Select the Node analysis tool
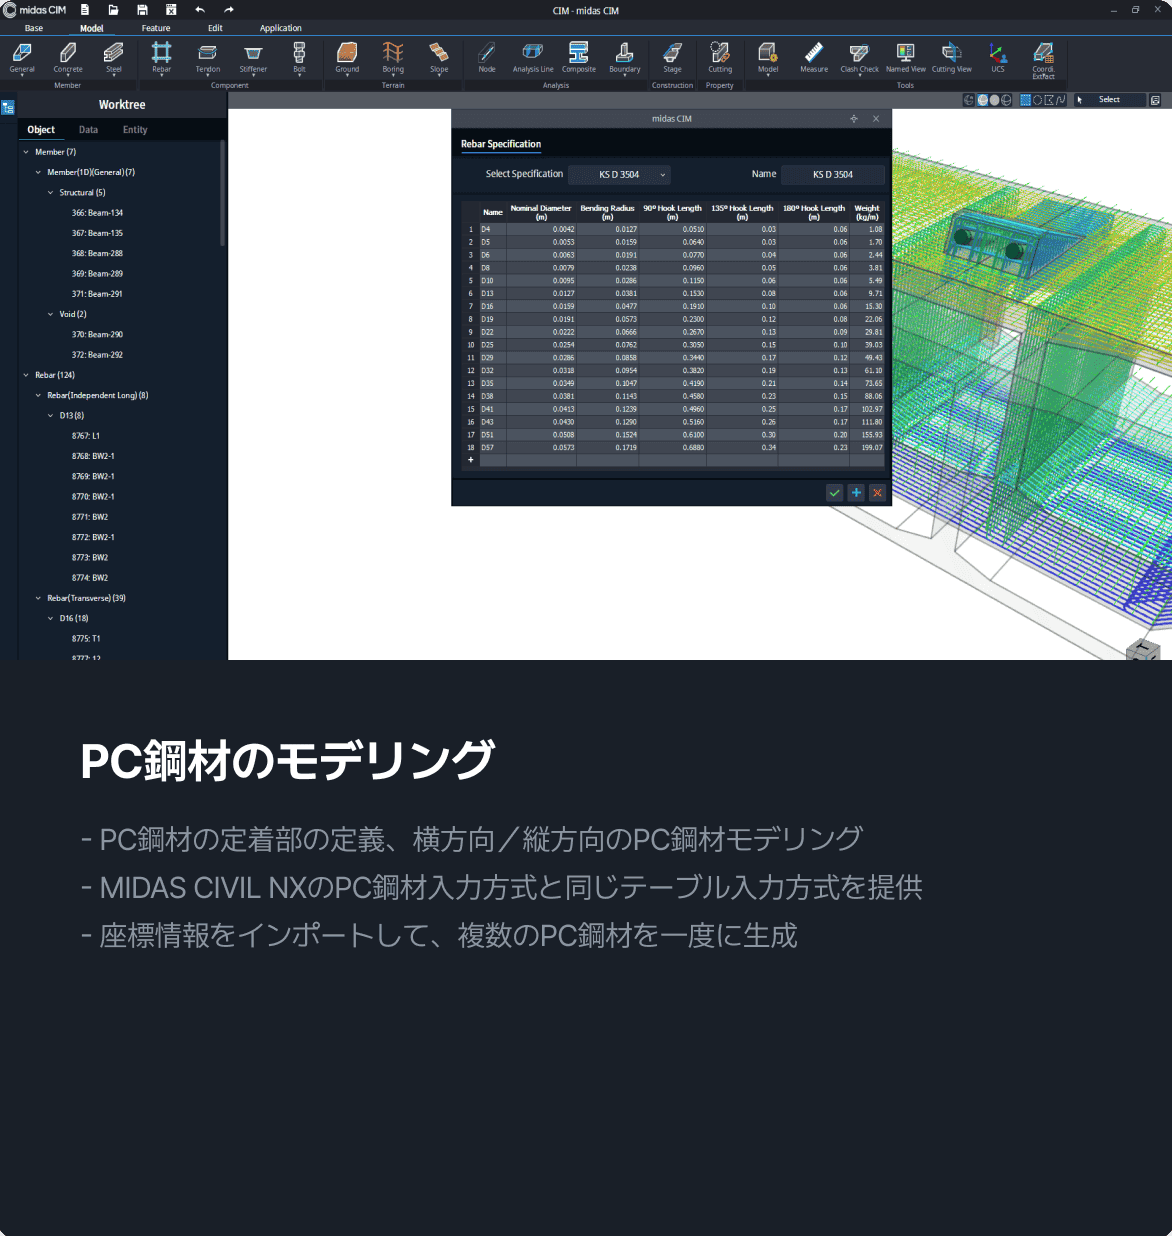Image resolution: width=1172 pixels, height=1236 pixels. click(x=487, y=58)
